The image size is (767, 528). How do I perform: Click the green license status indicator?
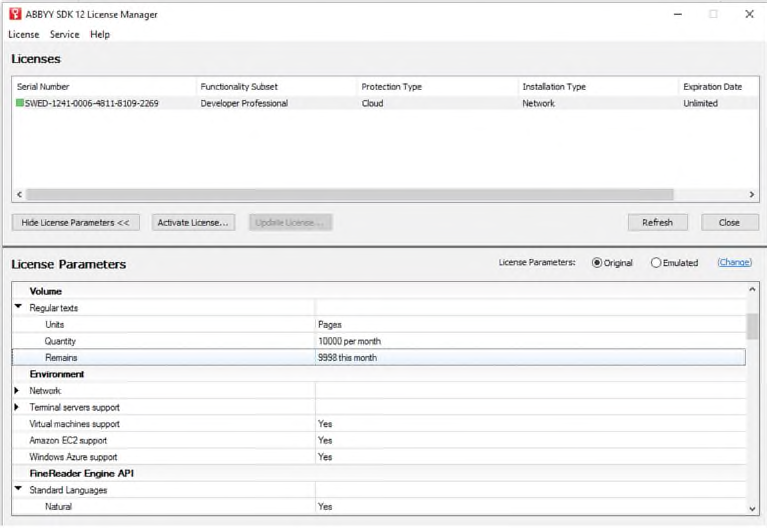coord(20,103)
